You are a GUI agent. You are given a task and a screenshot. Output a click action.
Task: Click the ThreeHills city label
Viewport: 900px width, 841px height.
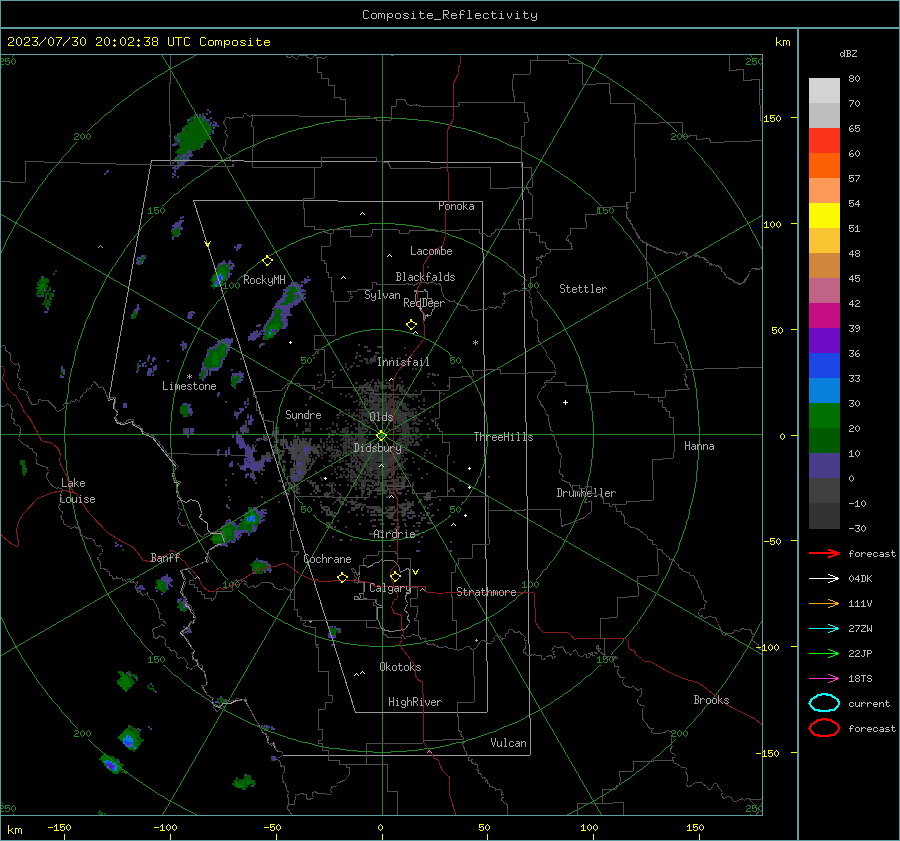pyautogui.click(x=503, y=437)
